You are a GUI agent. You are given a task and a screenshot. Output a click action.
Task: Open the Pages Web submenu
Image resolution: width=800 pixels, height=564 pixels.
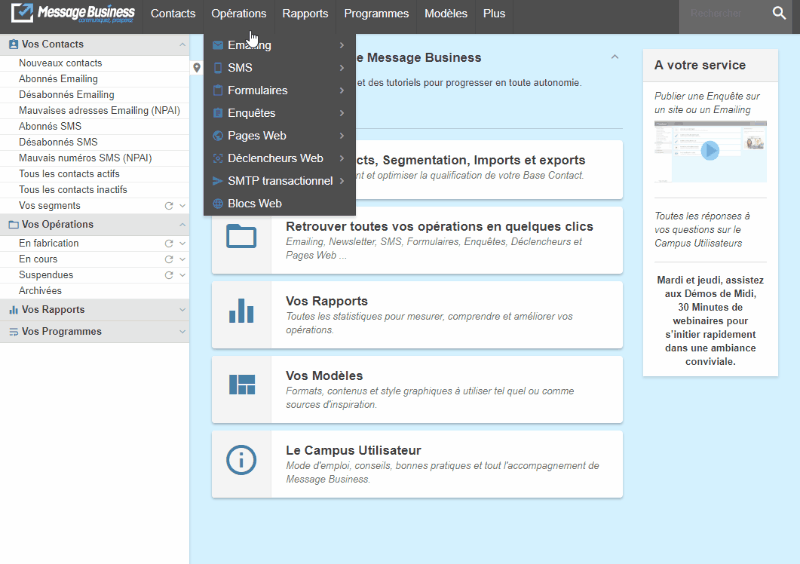click(x=280, y=135)
